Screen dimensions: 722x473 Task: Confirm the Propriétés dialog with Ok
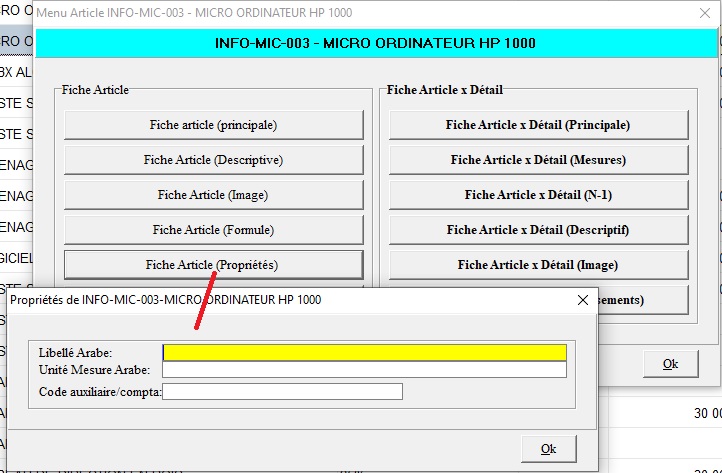coord(548,448)
